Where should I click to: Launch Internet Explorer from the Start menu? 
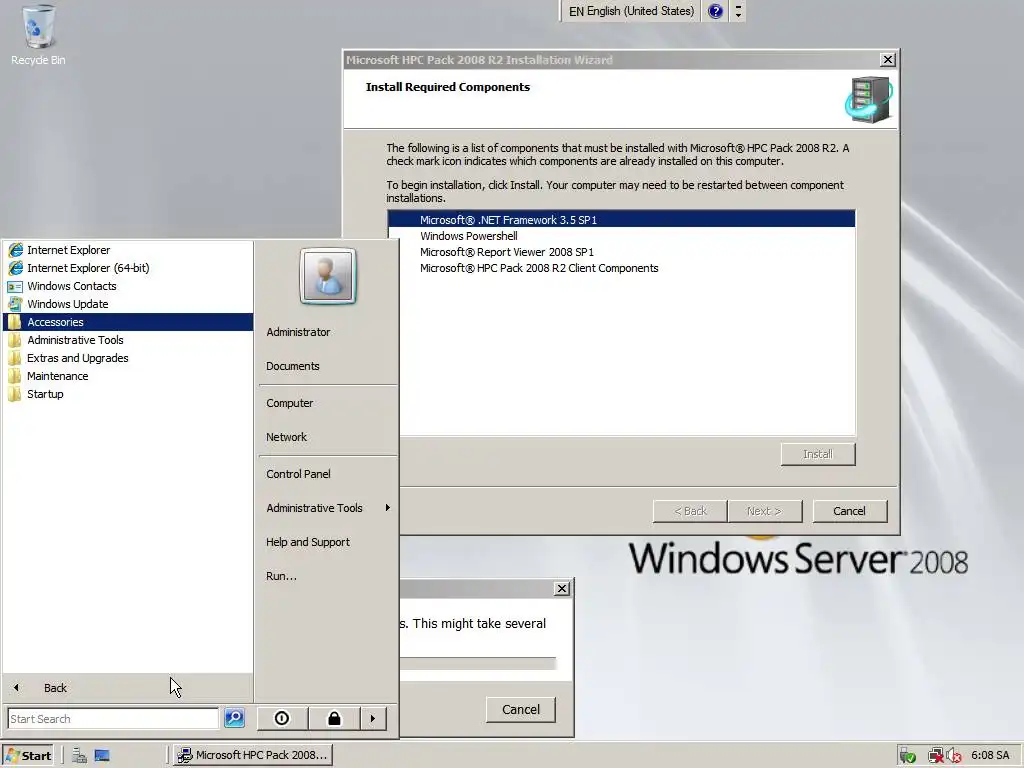point(128,250)
